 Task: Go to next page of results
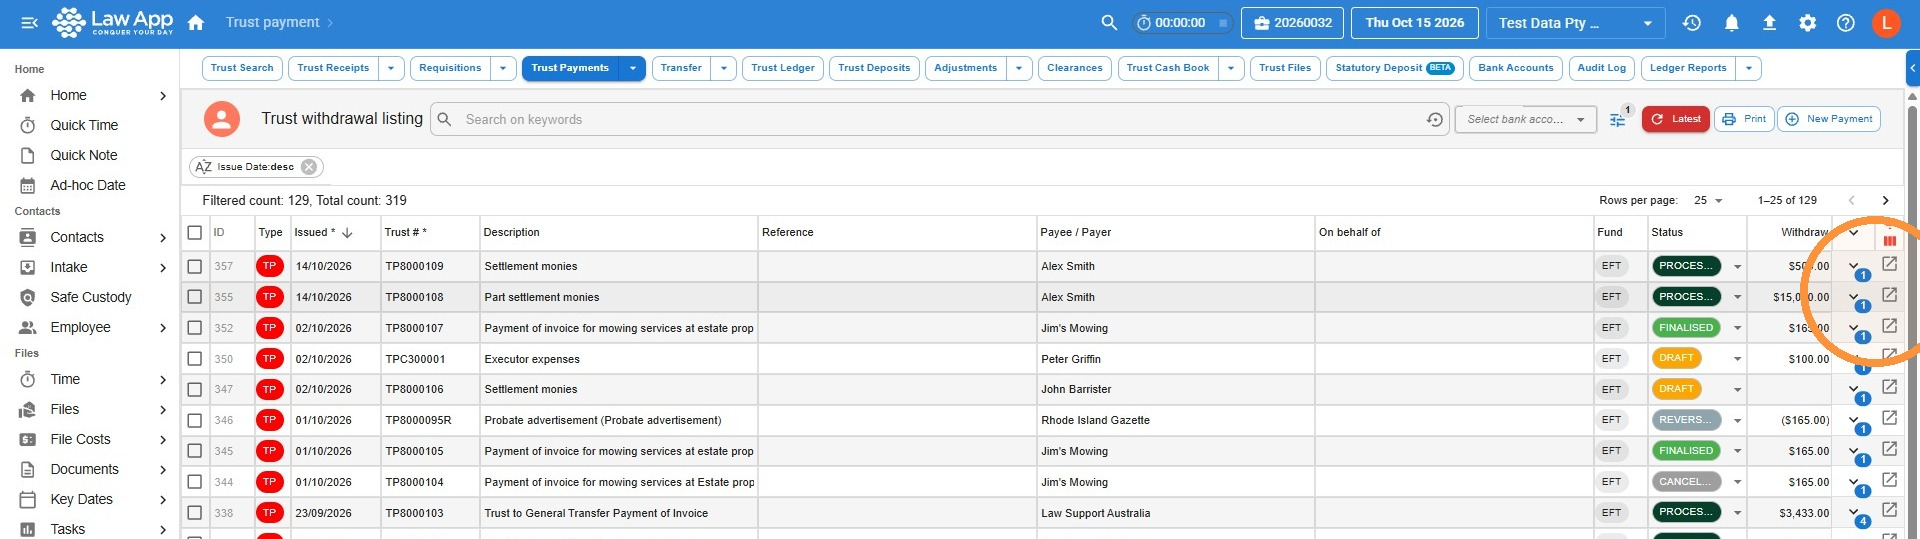pos(1886,200)
